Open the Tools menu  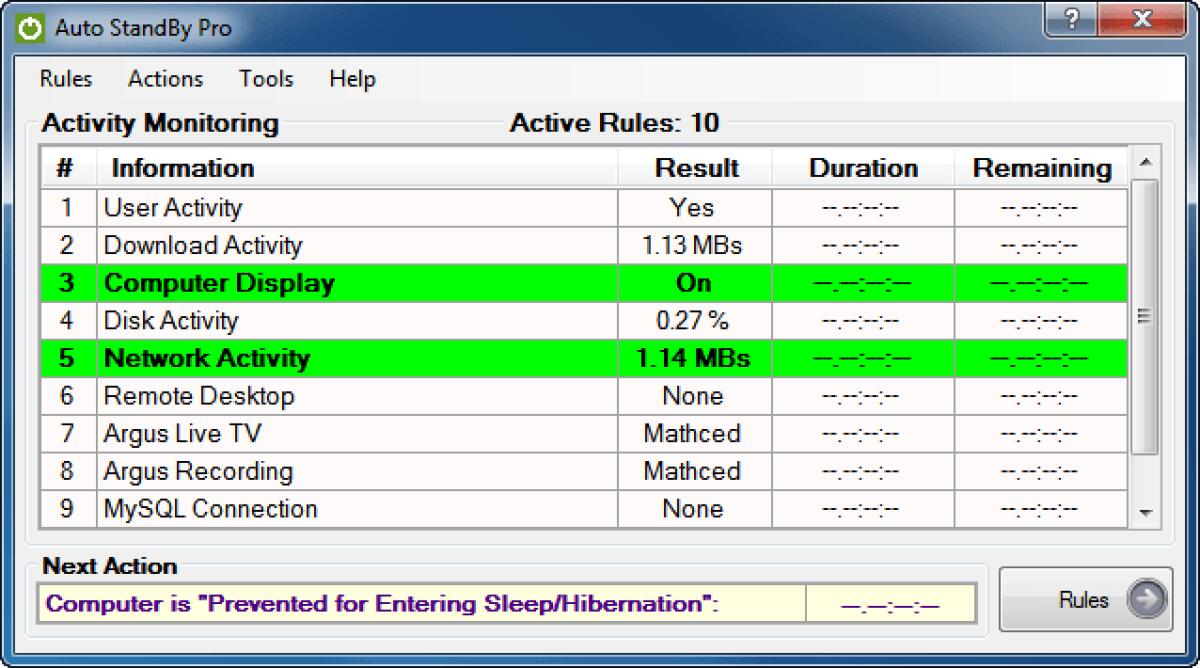tap(266, 79)
